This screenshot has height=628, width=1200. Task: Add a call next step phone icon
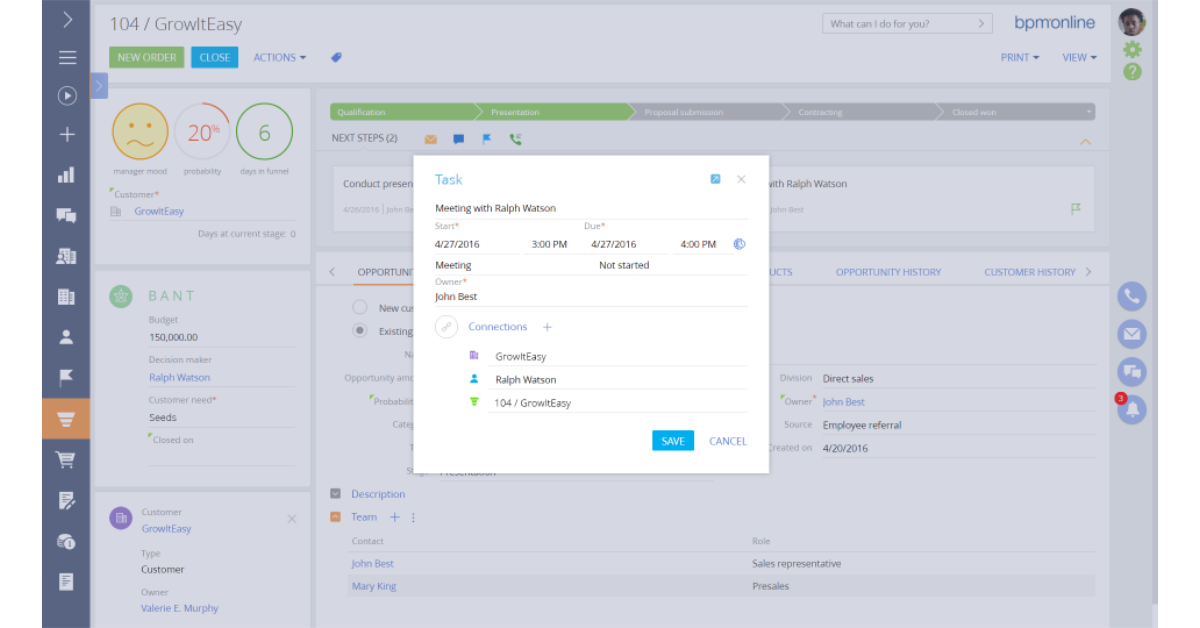coord(515,139)
